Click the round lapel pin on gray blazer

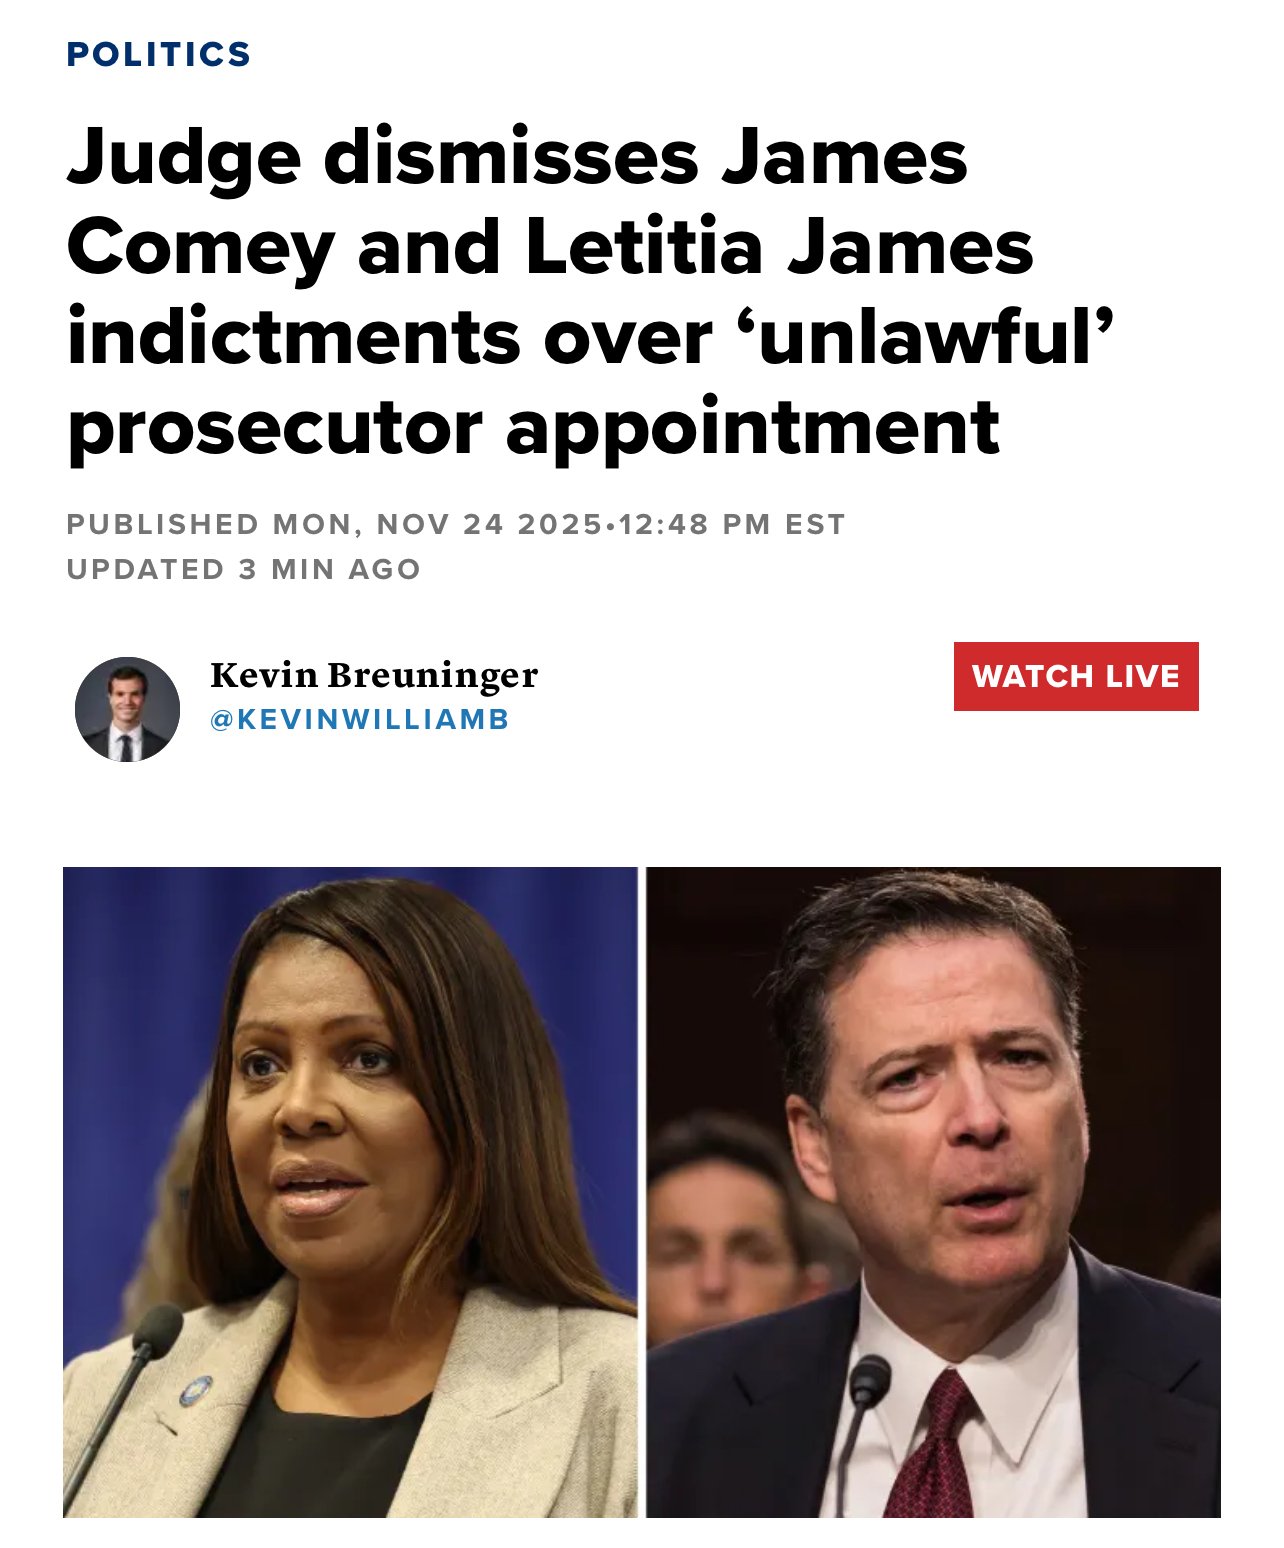point(195,1391)
